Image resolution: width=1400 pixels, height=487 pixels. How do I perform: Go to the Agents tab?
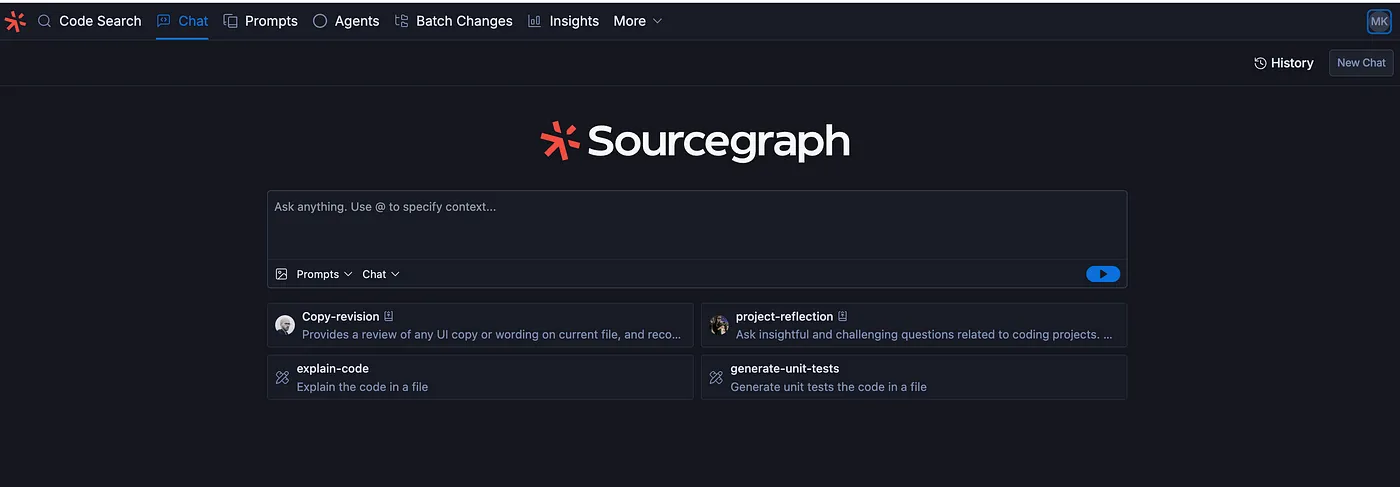point(346,21)
